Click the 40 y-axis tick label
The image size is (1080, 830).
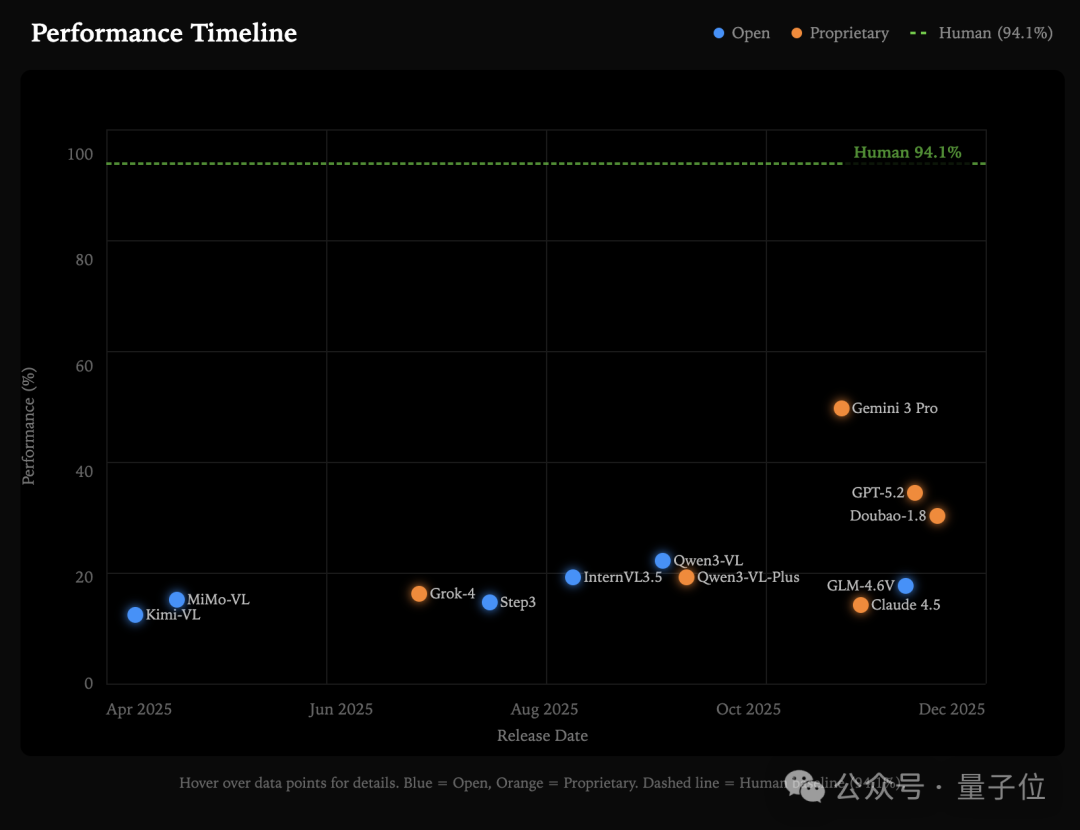pos(84,471)
